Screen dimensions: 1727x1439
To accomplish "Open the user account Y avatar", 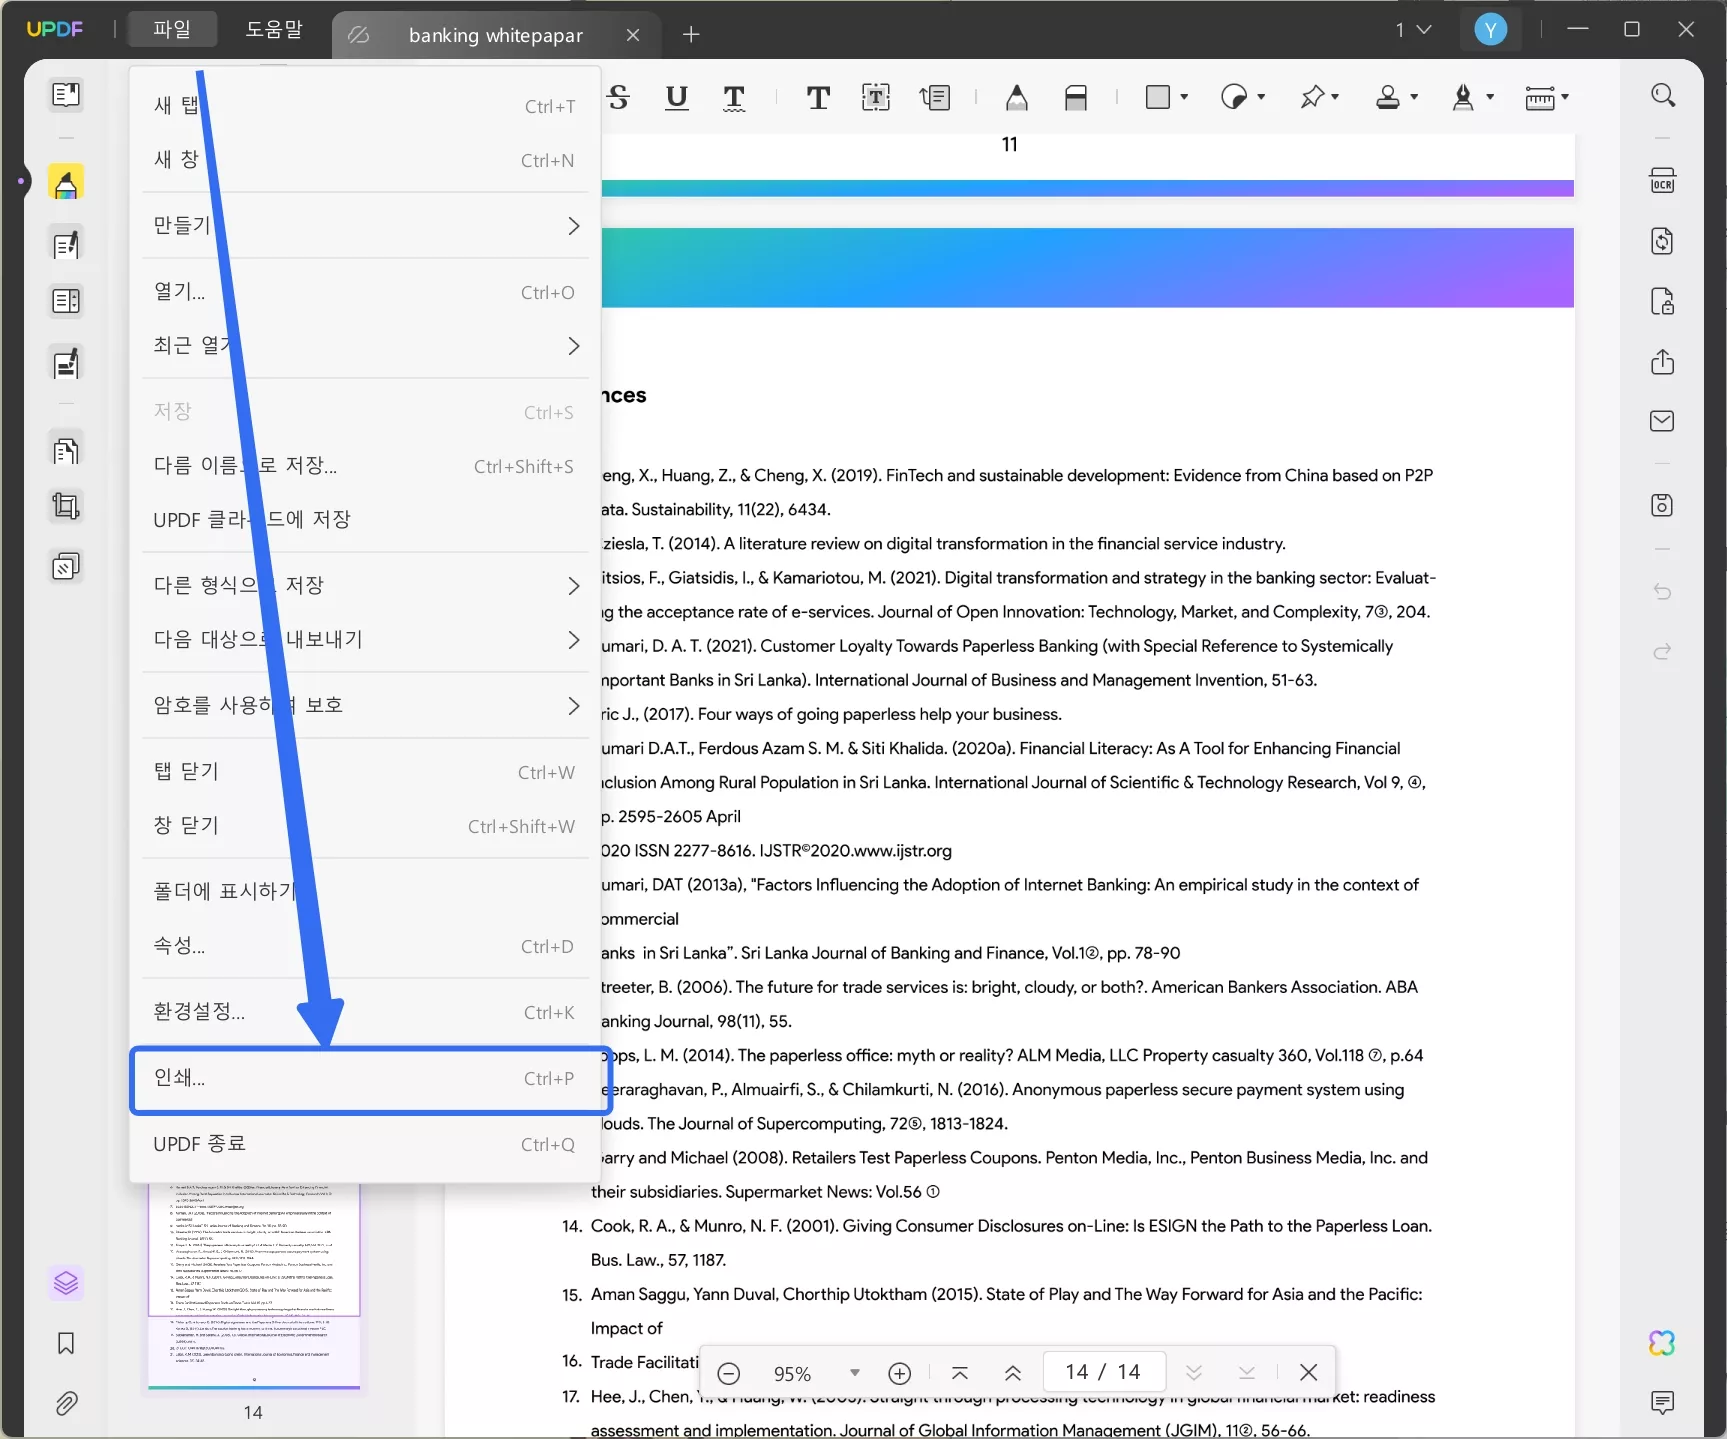I will [x=1490, y=30].
